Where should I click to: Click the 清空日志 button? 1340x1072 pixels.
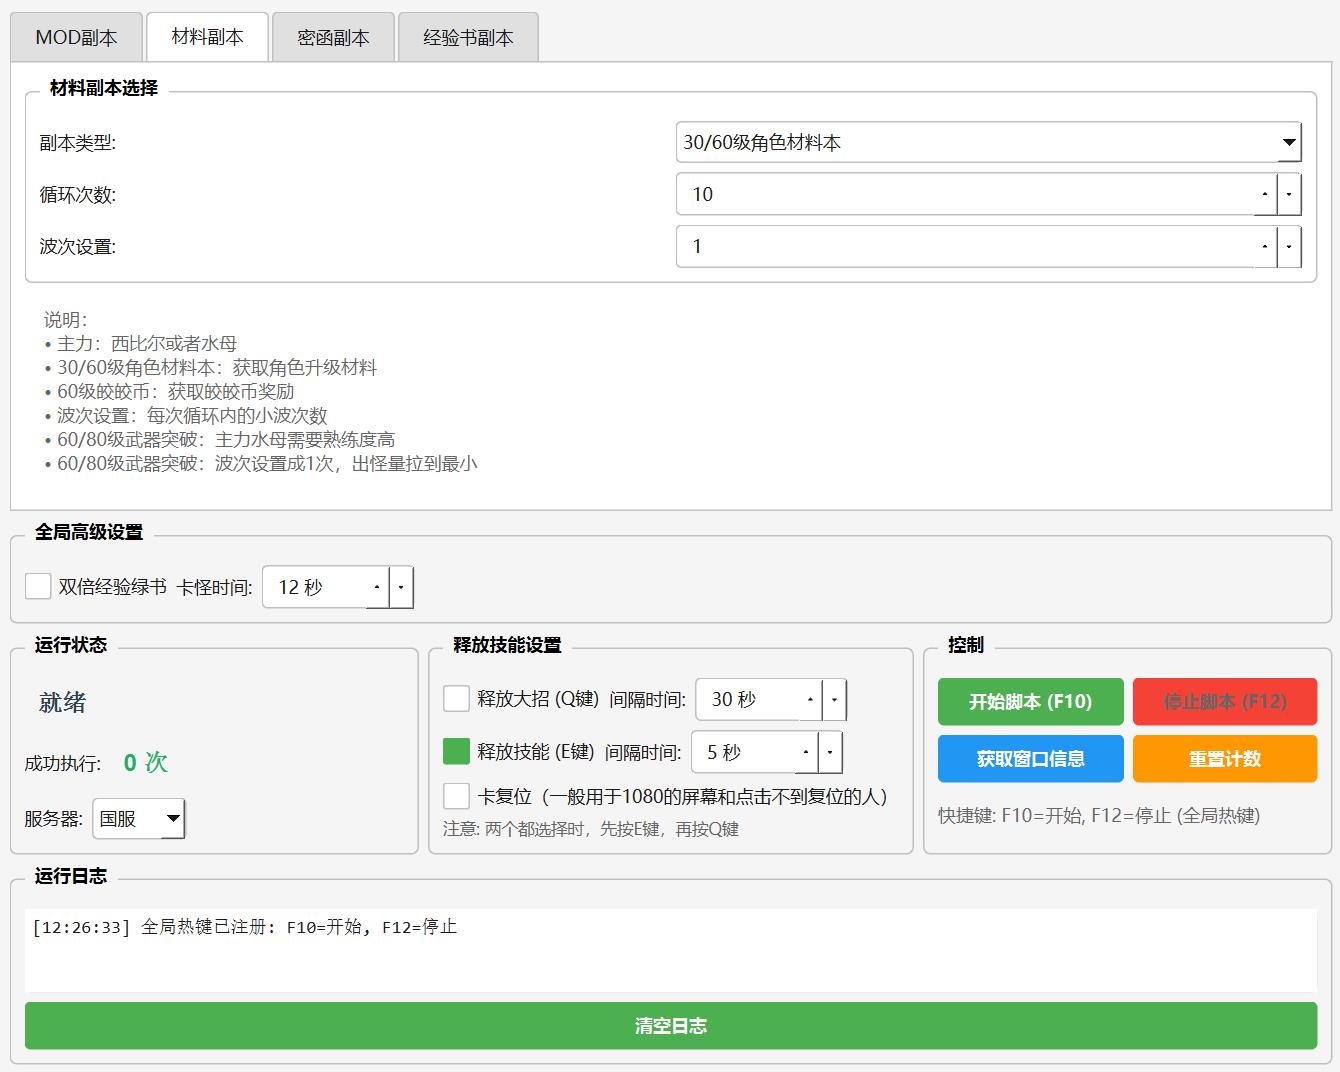(670, 1026)
